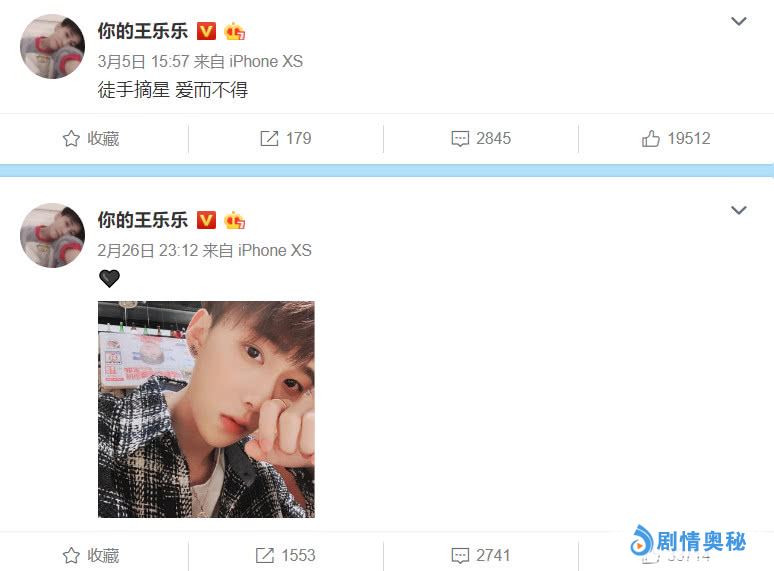Click the crown membership icon on first post
This screenshot has height=571, width=774.
[234, 31]
